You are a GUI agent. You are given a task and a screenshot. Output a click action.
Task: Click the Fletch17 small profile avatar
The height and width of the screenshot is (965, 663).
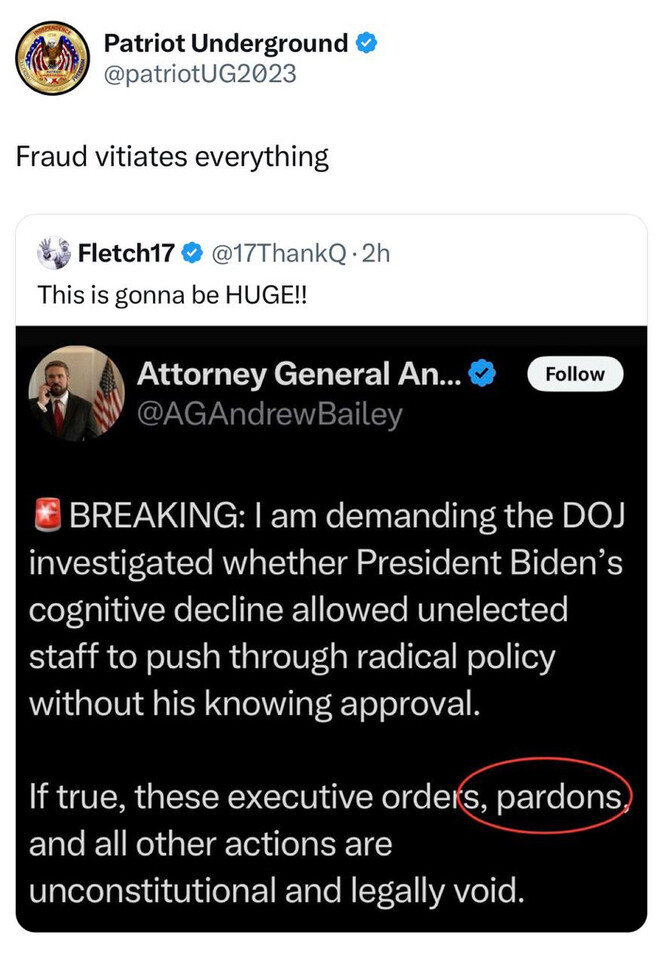pyautogui.click(x=54, y=254)
